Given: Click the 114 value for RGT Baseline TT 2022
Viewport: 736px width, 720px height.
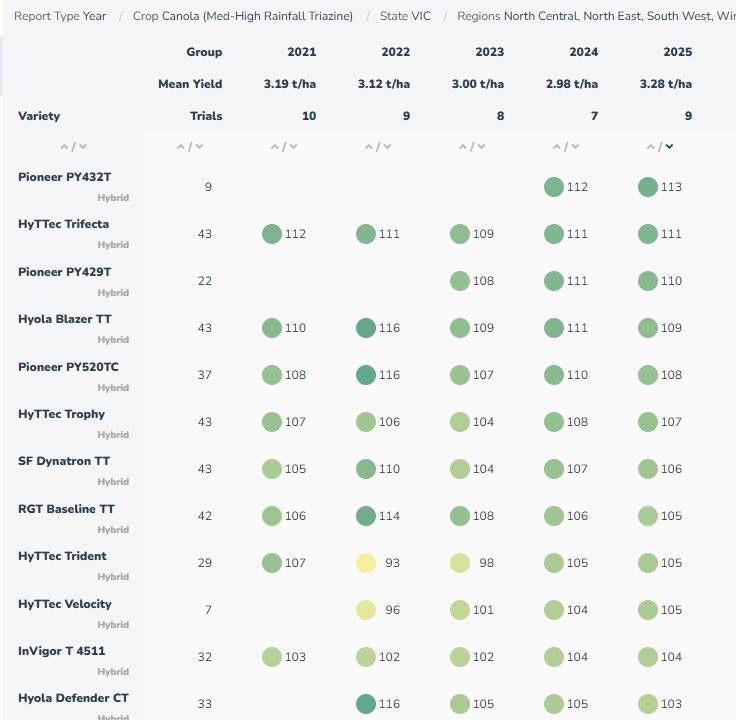Looking at the screenshot, I should click(389, 516).
